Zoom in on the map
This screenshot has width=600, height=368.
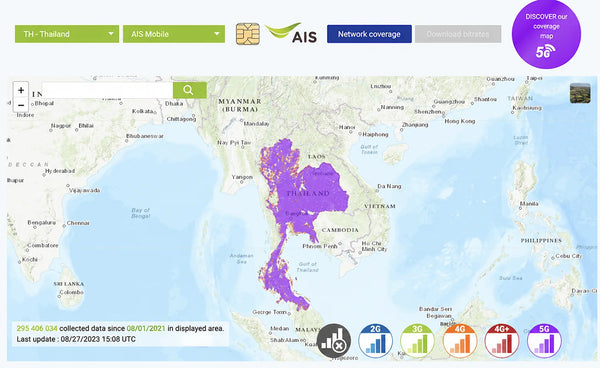coord(21,90)
